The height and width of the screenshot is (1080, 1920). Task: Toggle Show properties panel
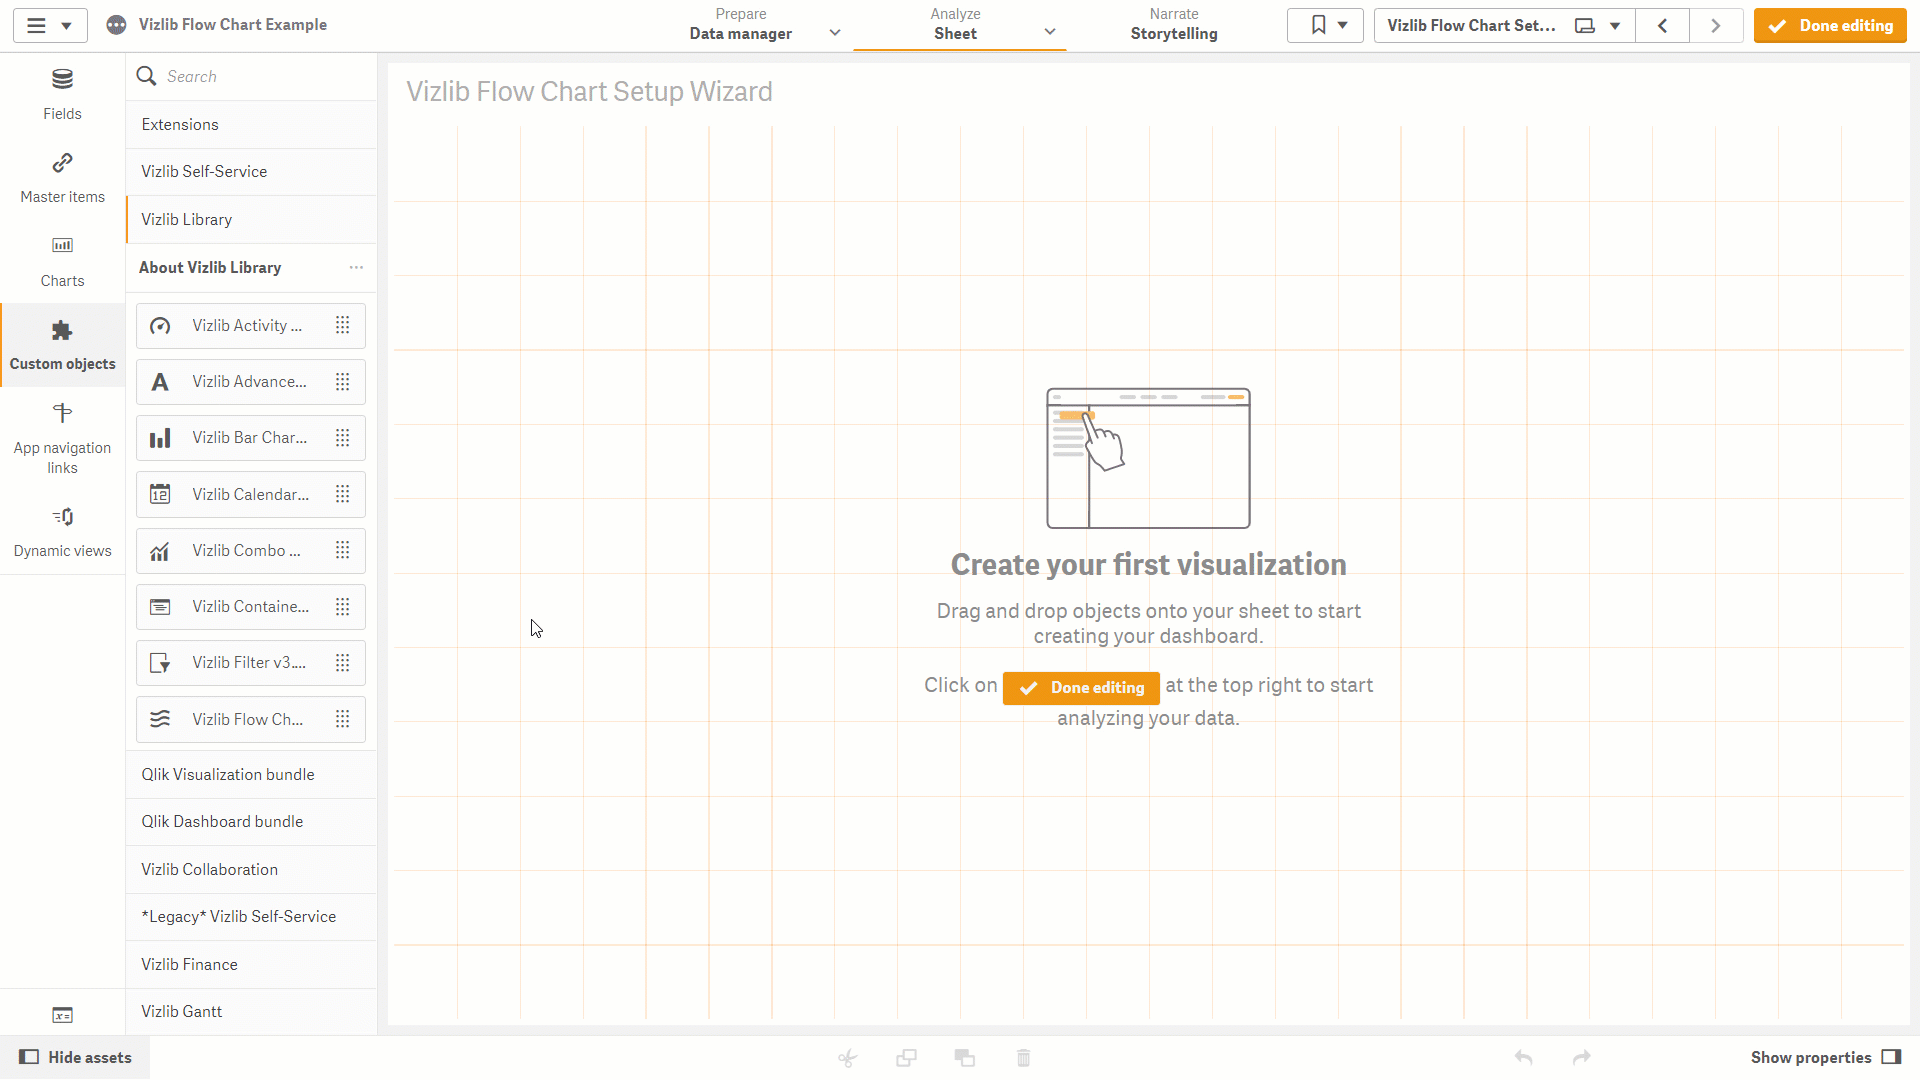pos(1825,1057)
